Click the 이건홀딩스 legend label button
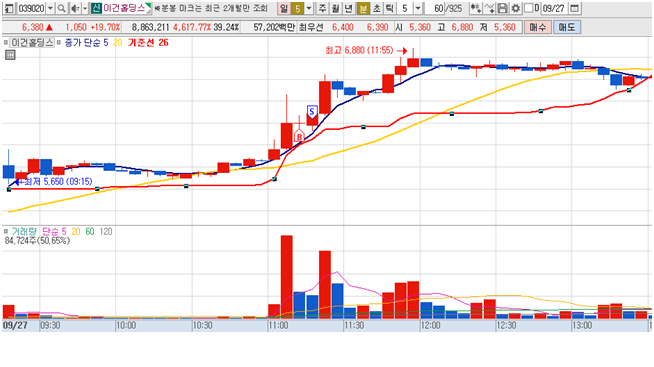The height and width of the screenshot is (367, 654). [32, 43]
